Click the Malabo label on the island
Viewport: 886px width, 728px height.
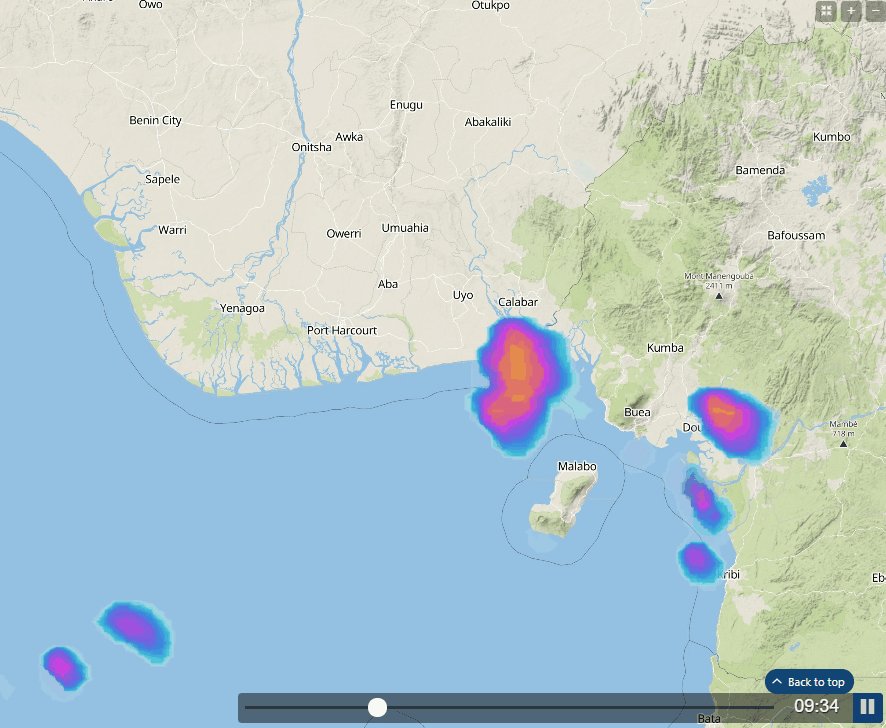[577, 466]
